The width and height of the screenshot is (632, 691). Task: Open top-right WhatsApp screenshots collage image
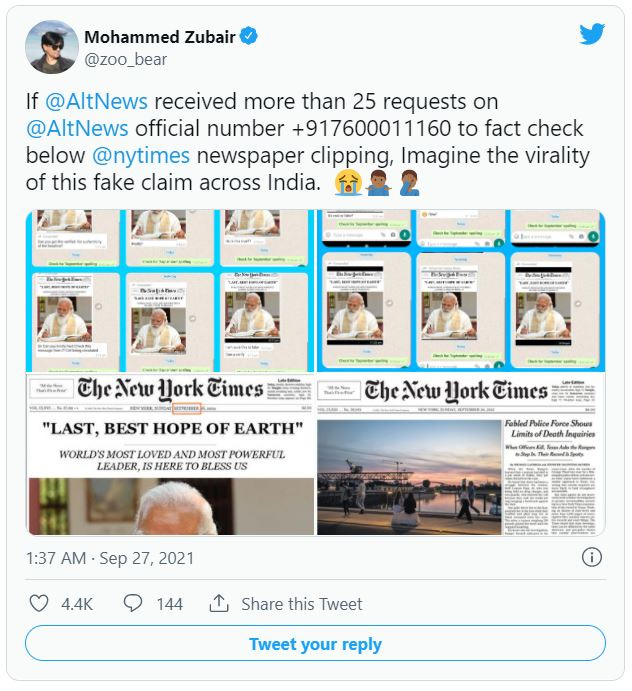[x=461, y=290]
